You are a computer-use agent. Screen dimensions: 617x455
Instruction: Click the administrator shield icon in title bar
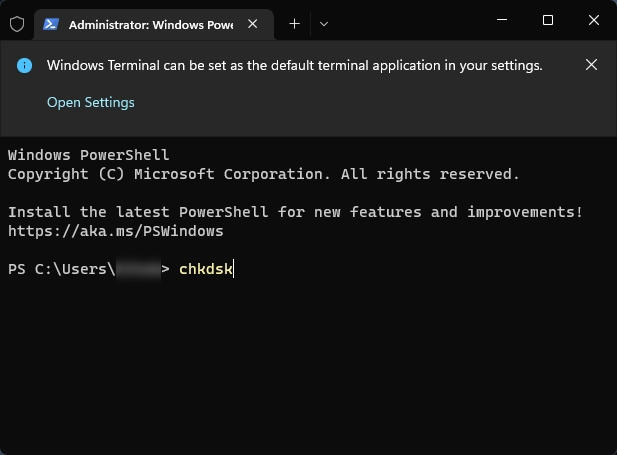coord(16,22)
